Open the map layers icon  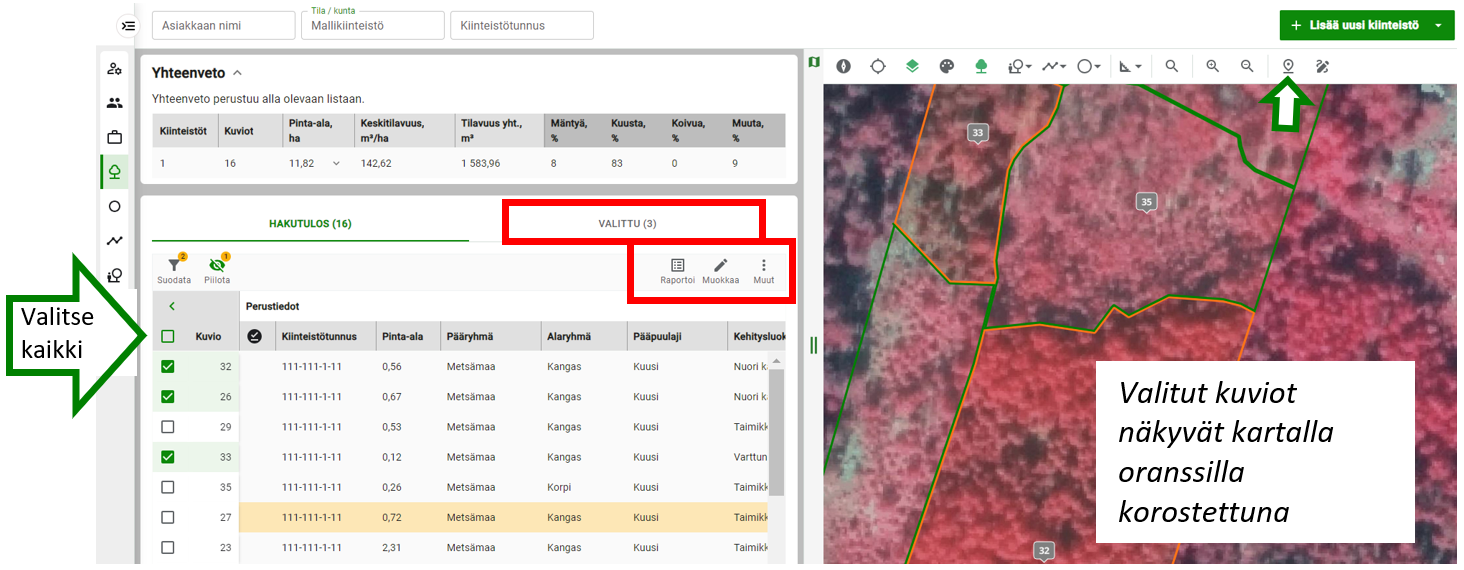(x=912, y=66)
